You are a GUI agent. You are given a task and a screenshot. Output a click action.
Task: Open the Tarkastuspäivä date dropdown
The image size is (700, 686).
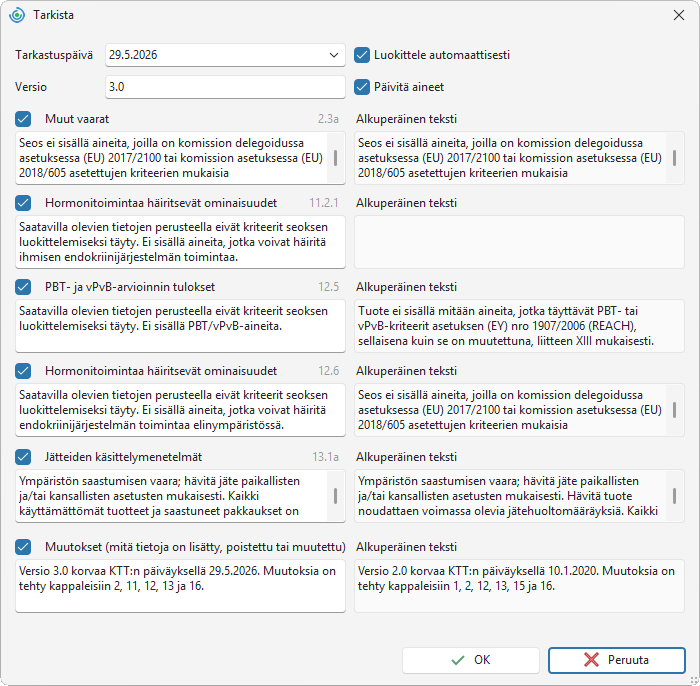pos(333,55)
